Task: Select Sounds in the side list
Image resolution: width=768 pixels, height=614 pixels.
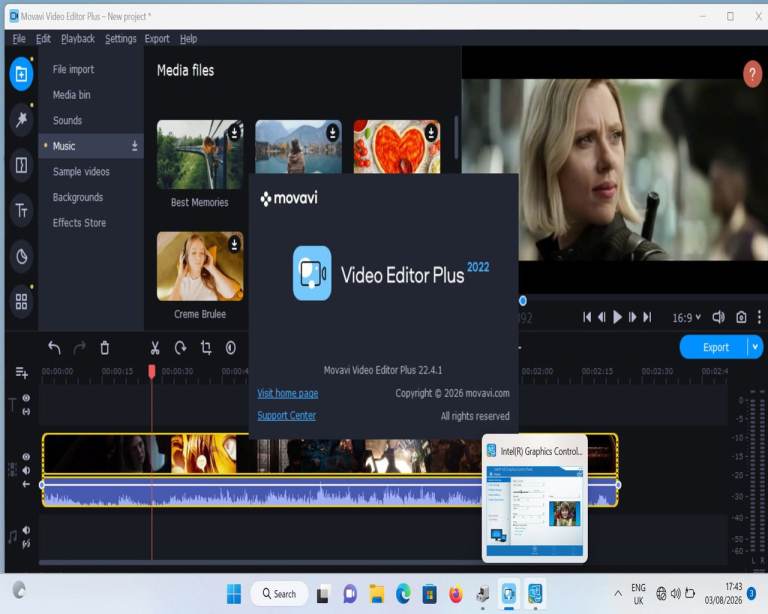Action: click(x=67, y=120)
